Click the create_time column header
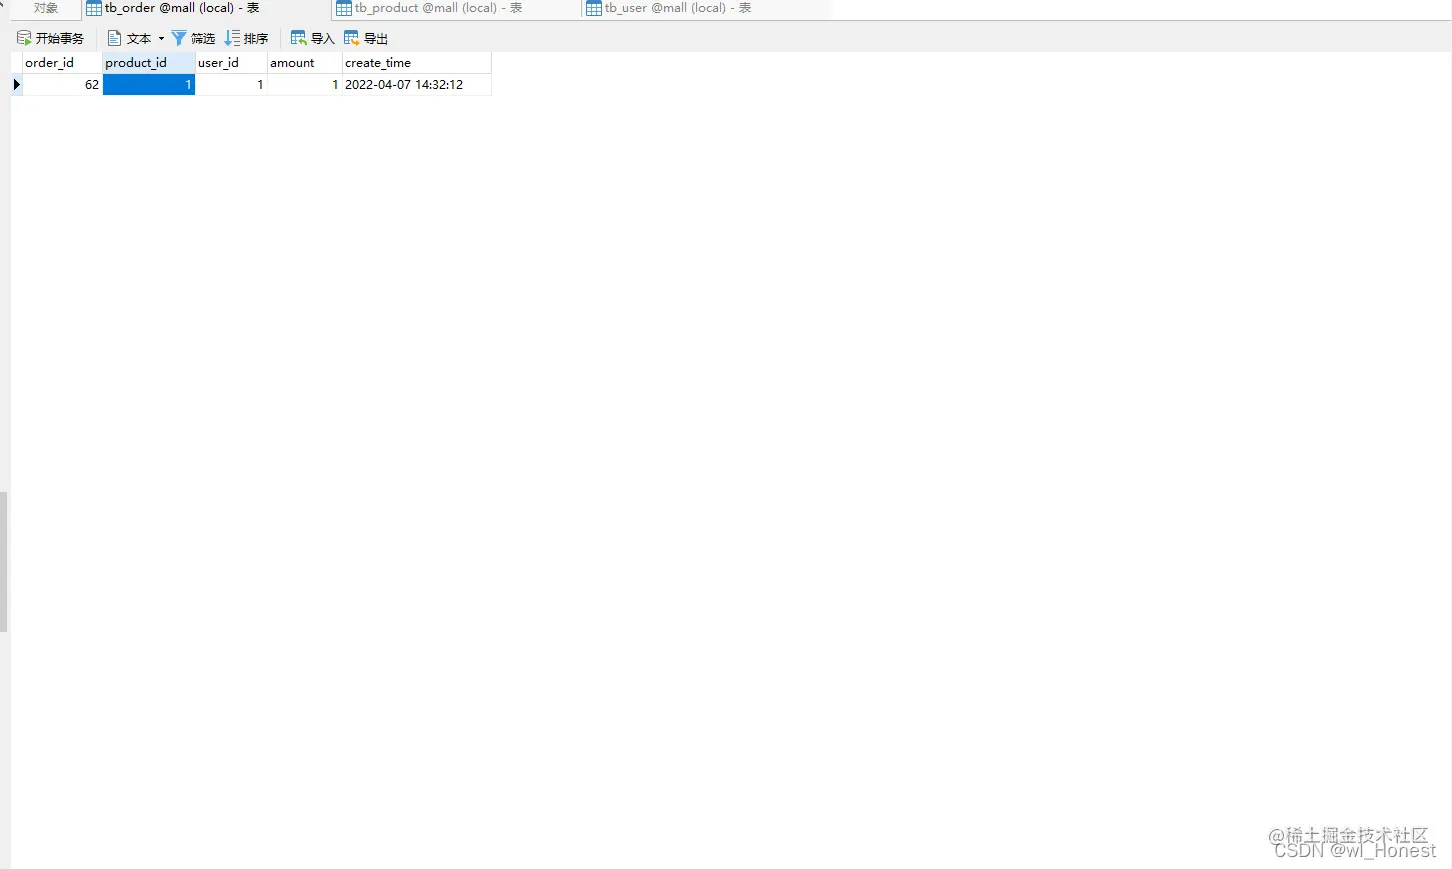 coord(417,62)
